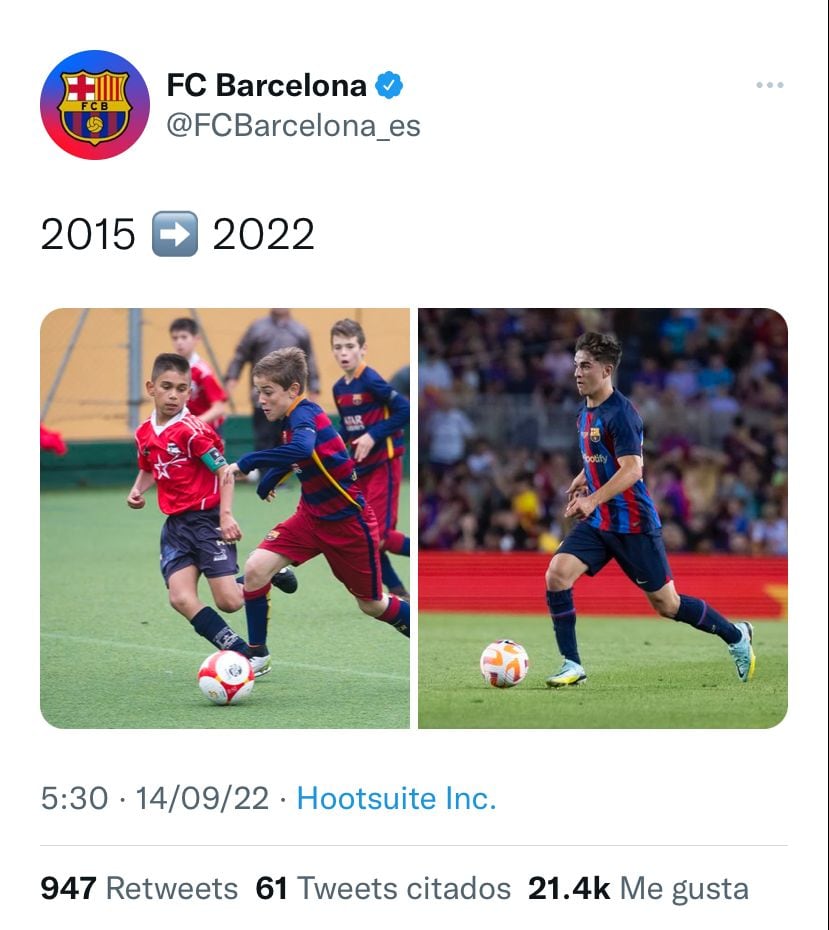Open the Hootsuite Inc. source link
829x930 pixels.
(x=397, y=798)
